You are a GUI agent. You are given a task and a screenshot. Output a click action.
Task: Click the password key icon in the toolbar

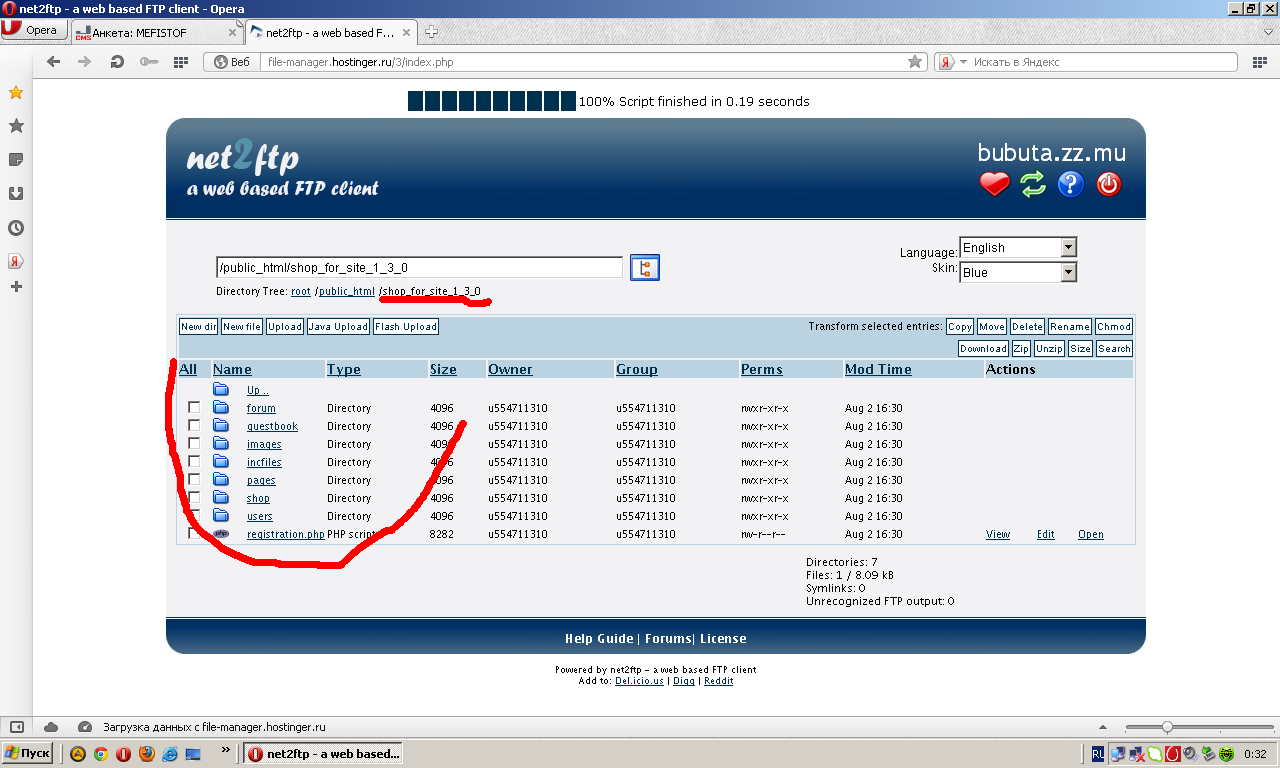point(149,62)
